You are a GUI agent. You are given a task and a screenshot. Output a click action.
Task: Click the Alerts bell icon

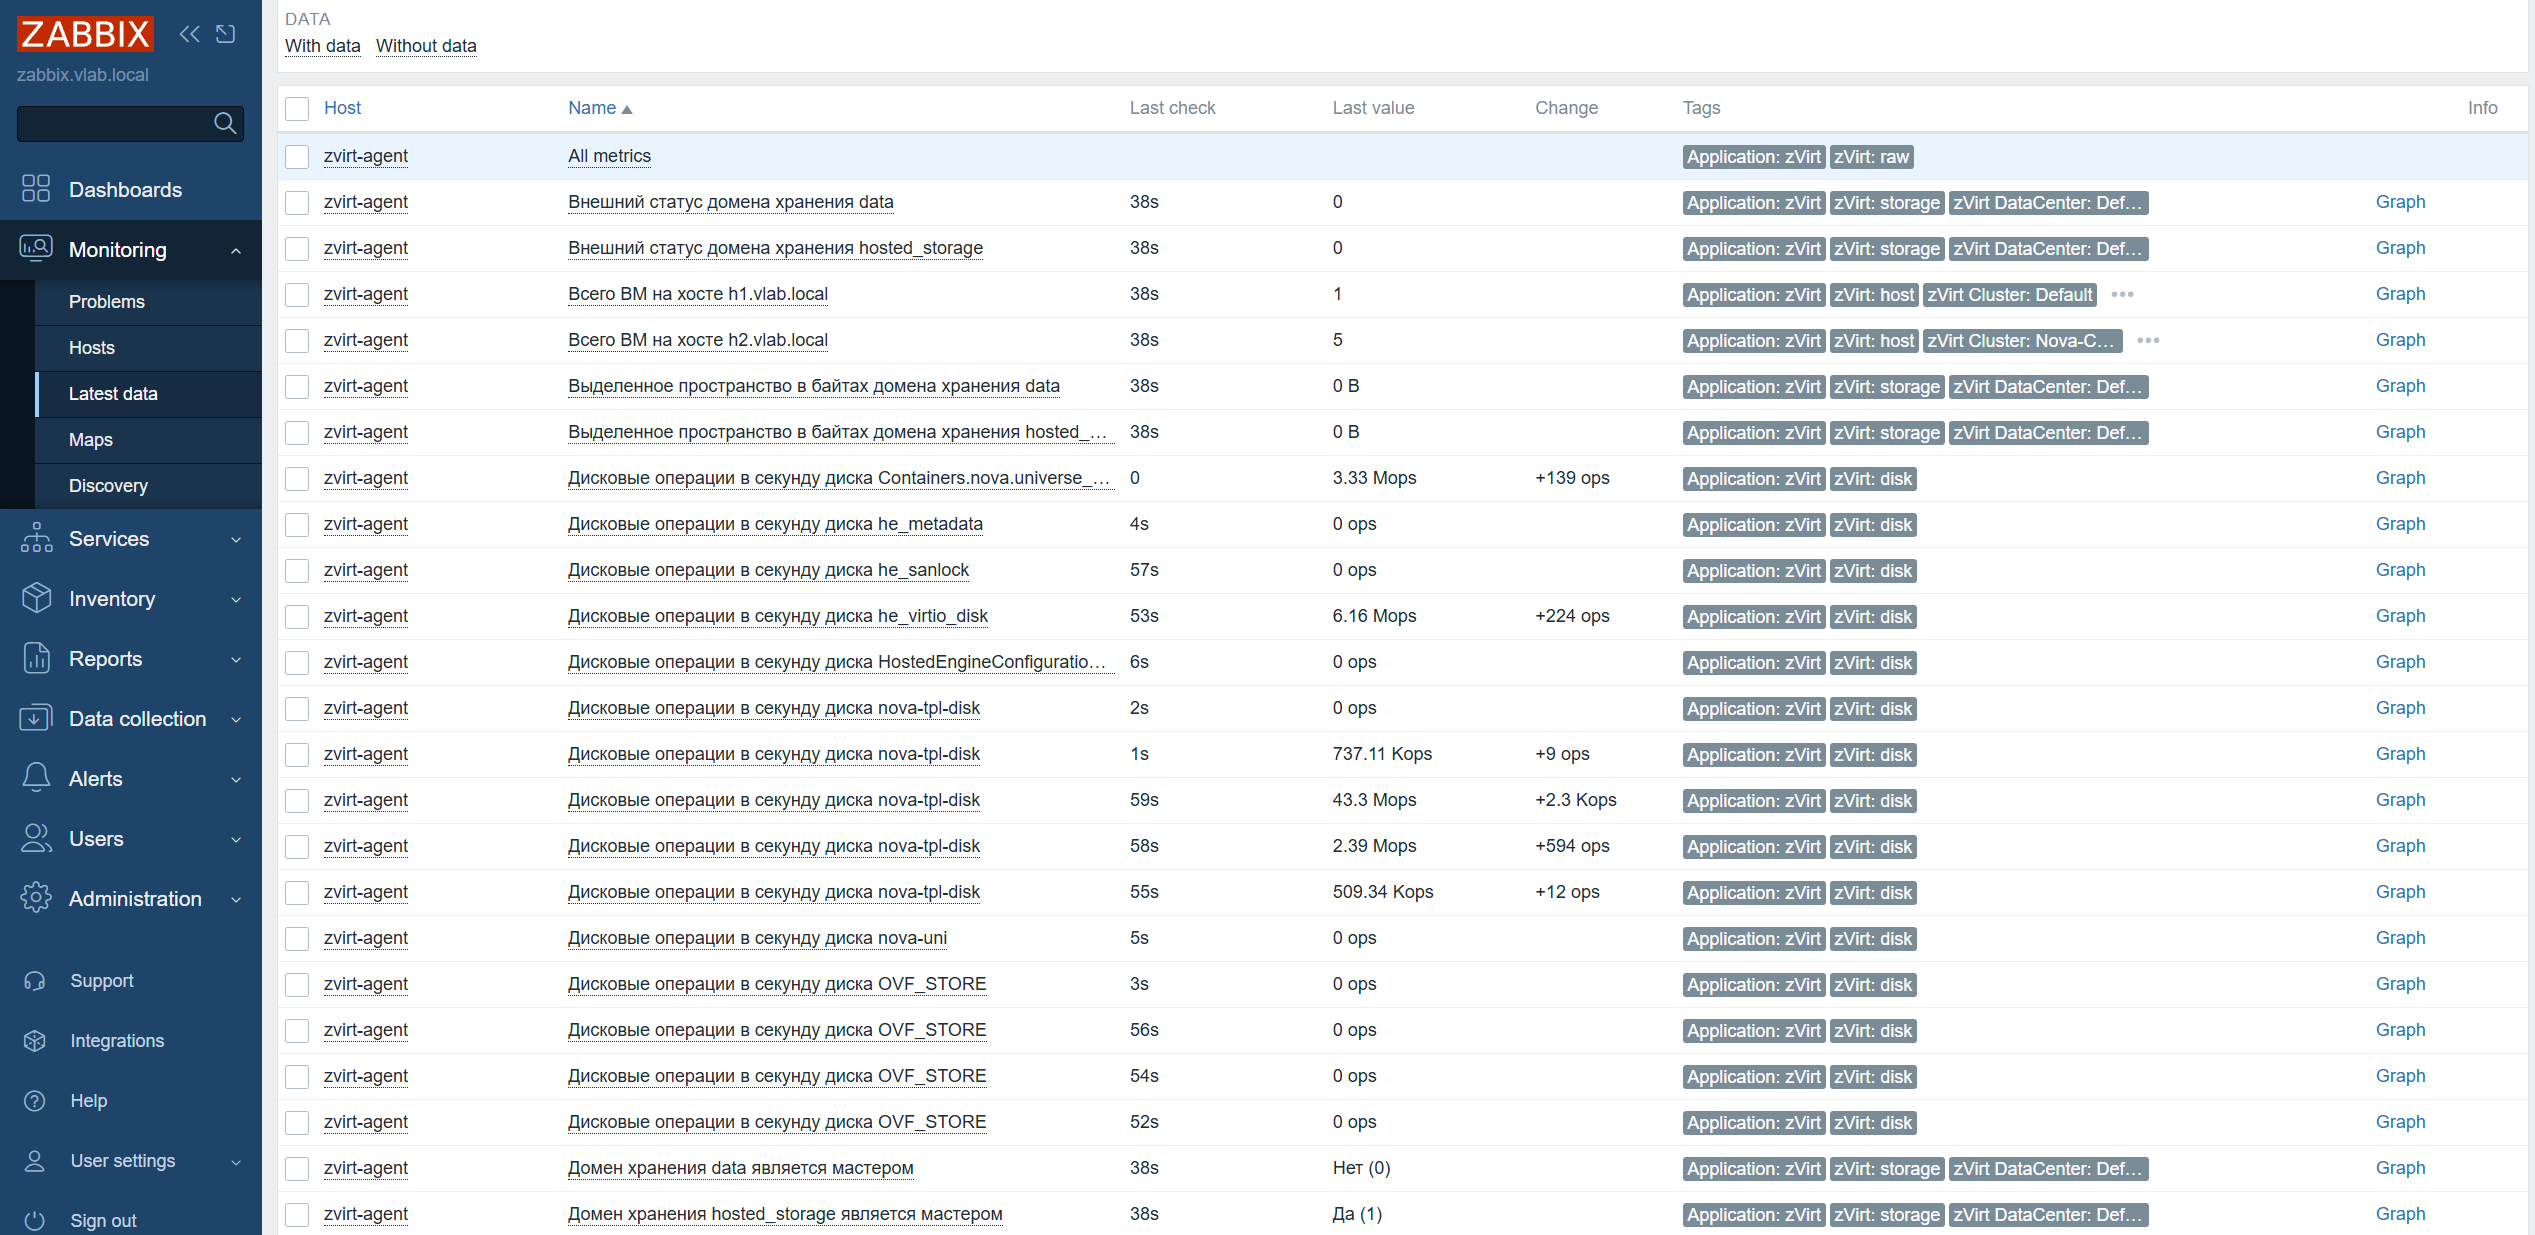(x=36, y=778)
